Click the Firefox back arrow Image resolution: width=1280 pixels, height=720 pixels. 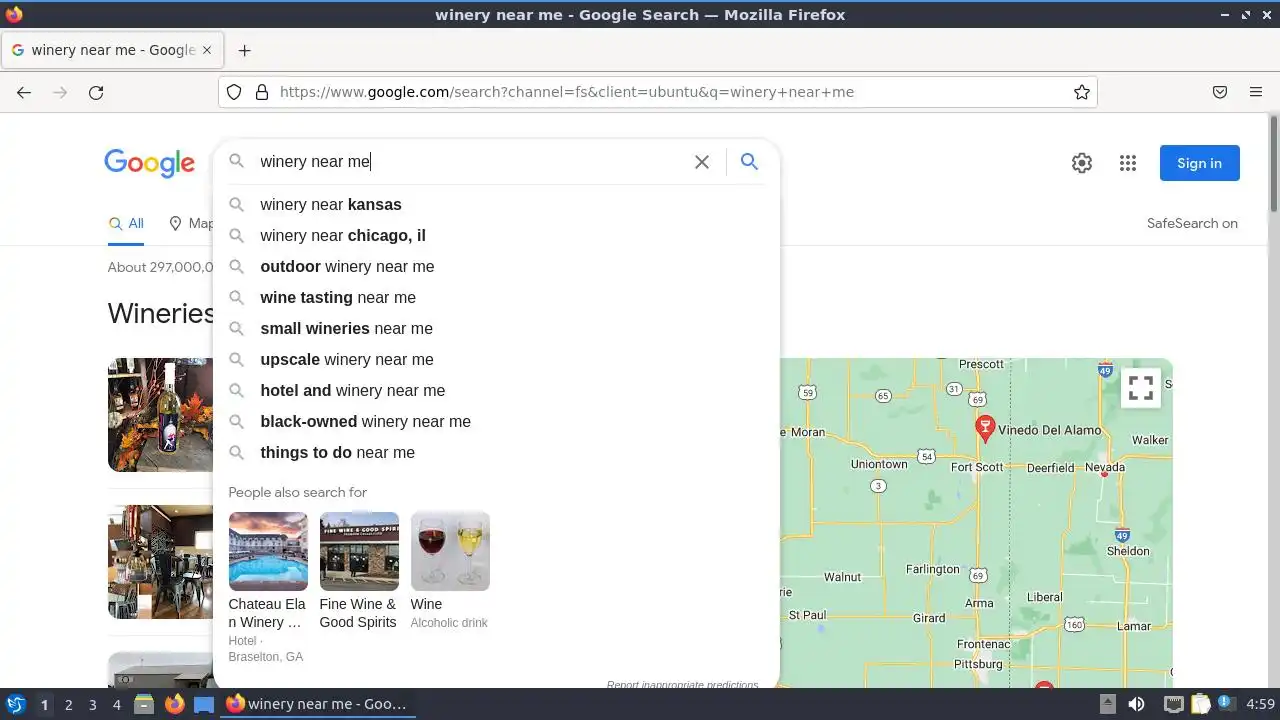pos(24,92)
